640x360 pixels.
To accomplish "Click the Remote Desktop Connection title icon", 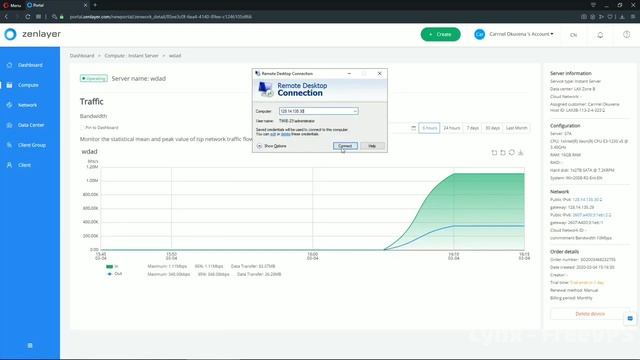I will pyautogui.click(x=258, y=73).
